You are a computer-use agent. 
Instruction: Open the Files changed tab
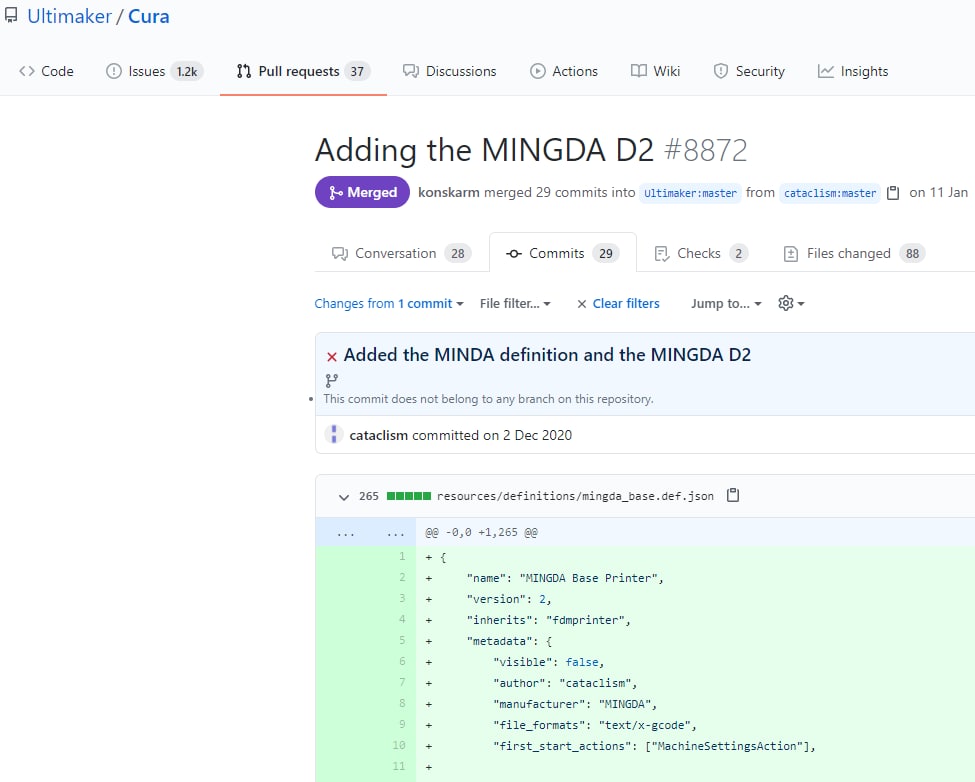854,254
